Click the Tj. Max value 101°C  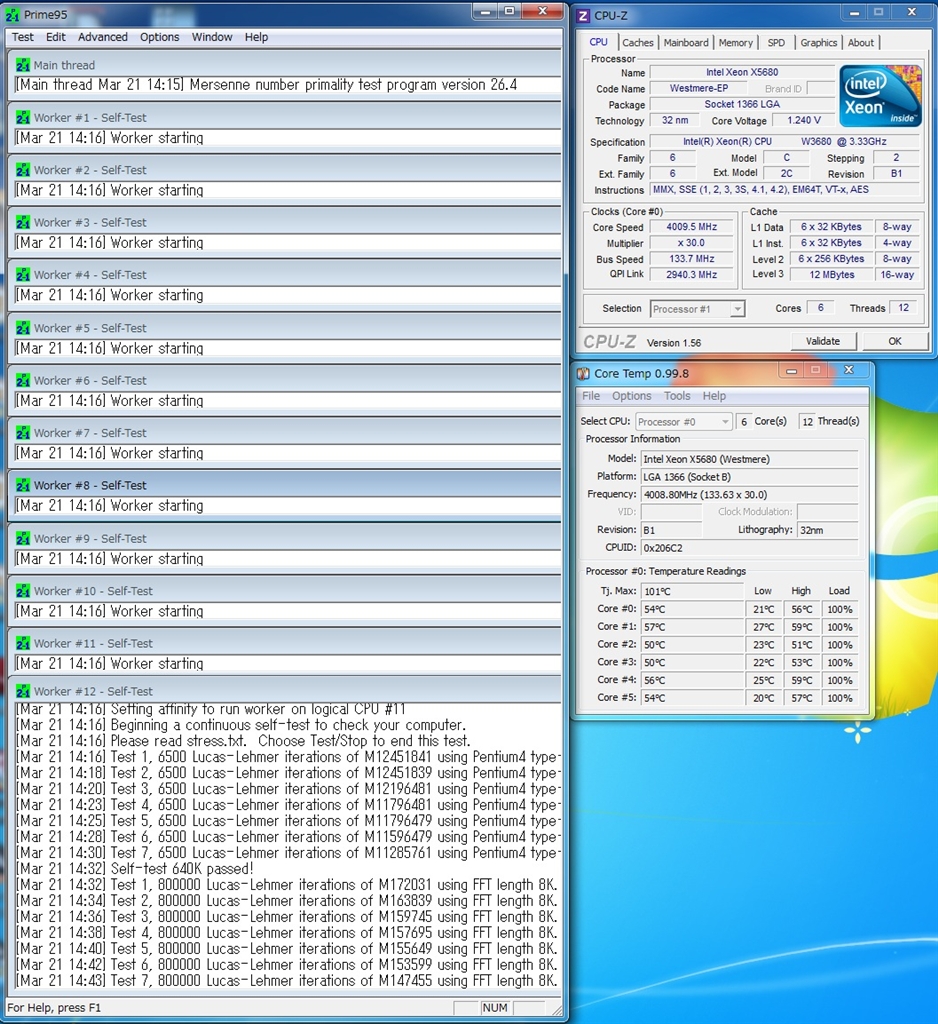click(692, 591)
